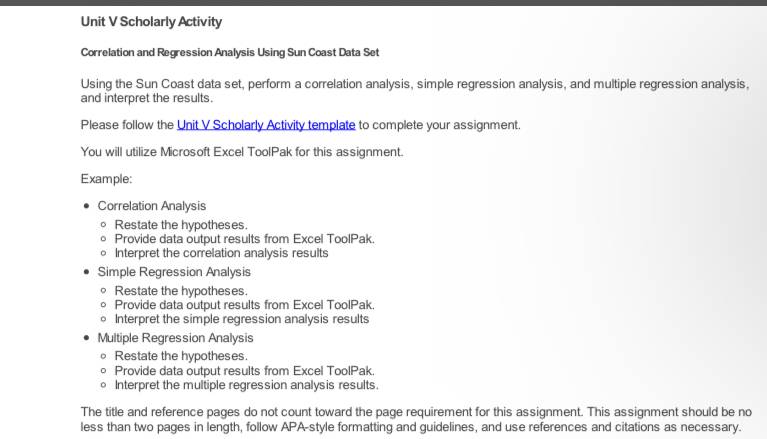Viewport: 767px width, 439px height.
Task: Click hollow bullet beside Interpret the multiple regression
Action: click(103, 385)
